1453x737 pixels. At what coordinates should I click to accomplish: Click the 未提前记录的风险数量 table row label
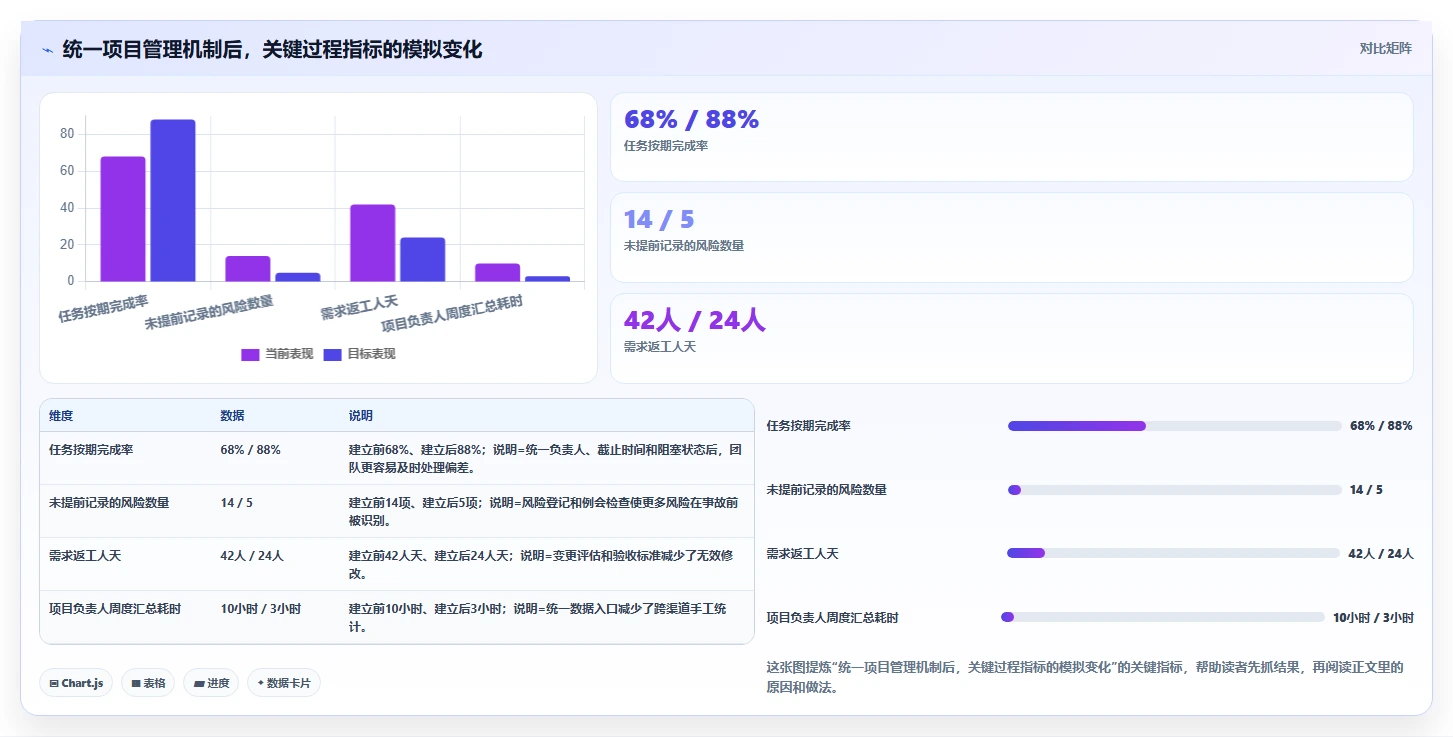[109, 503]
